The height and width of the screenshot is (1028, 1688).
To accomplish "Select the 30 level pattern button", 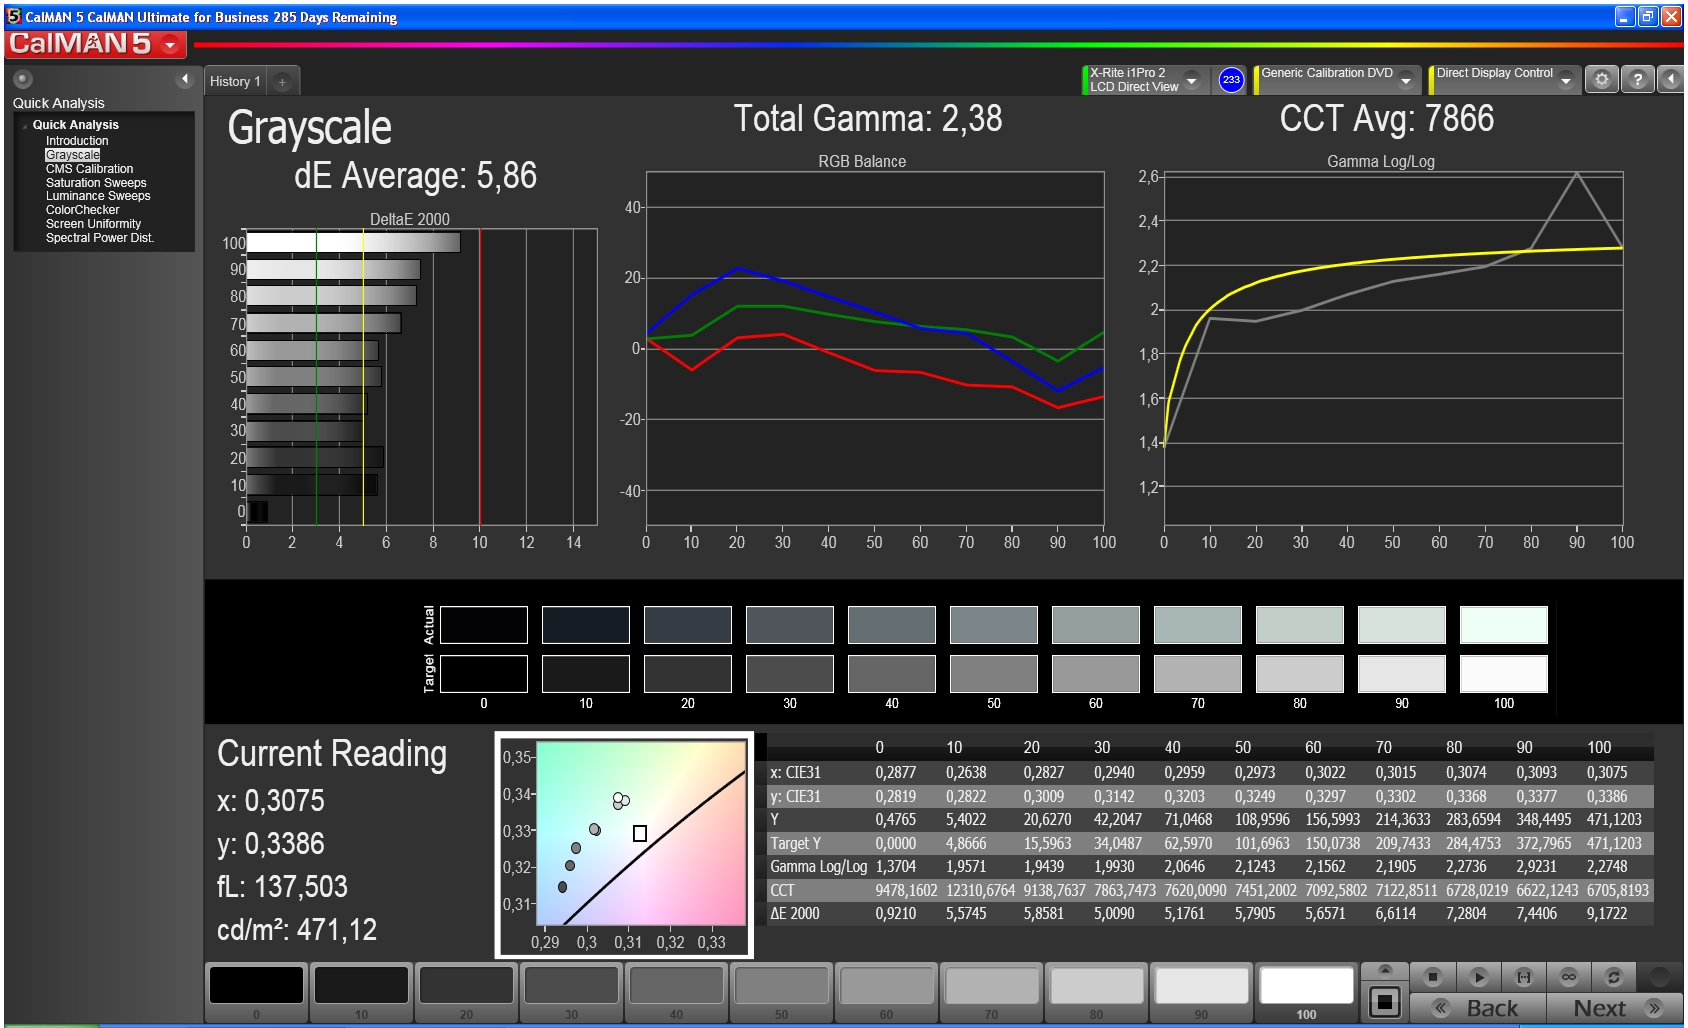I will (x=571, y=992).
